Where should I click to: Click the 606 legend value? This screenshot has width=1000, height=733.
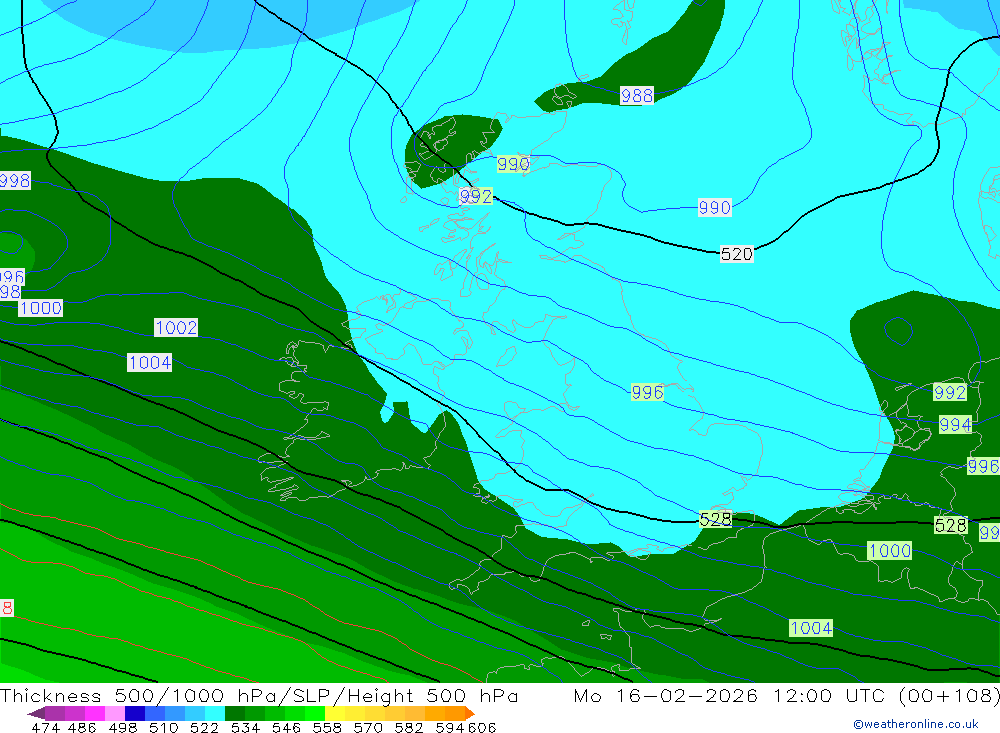tap(482, 727)
